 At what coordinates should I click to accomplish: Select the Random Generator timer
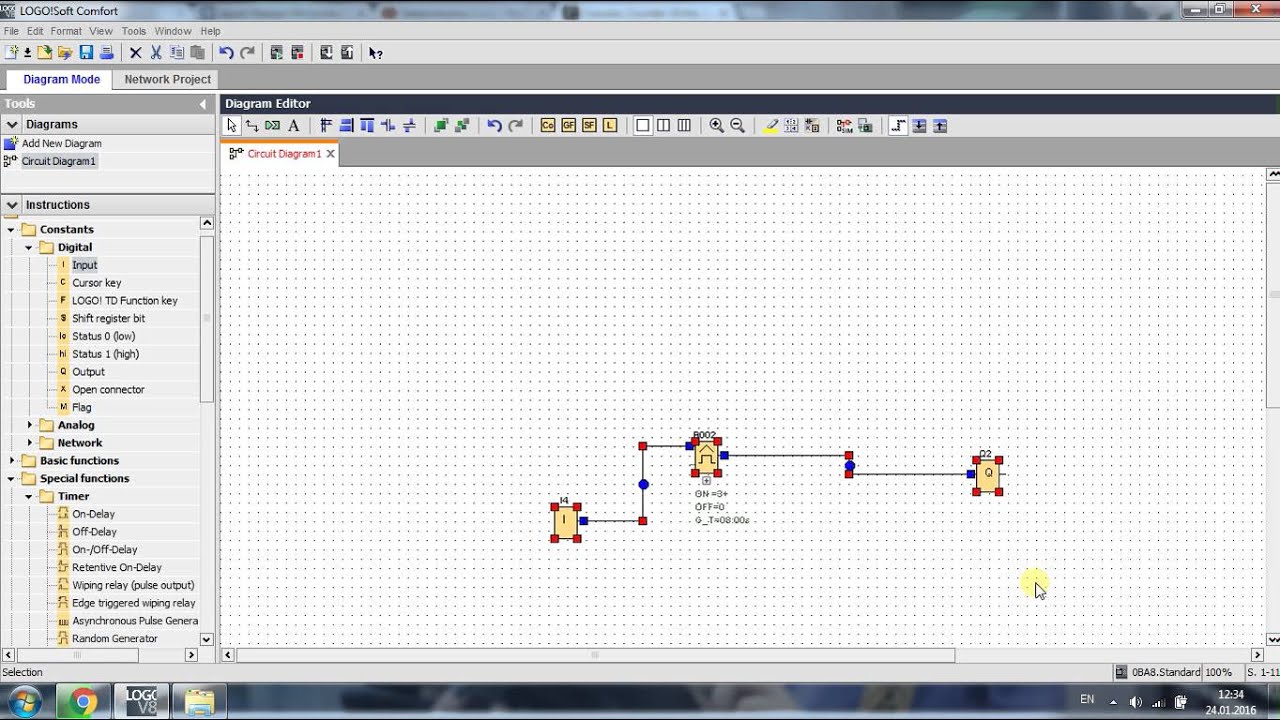click(x=114, y=639)
